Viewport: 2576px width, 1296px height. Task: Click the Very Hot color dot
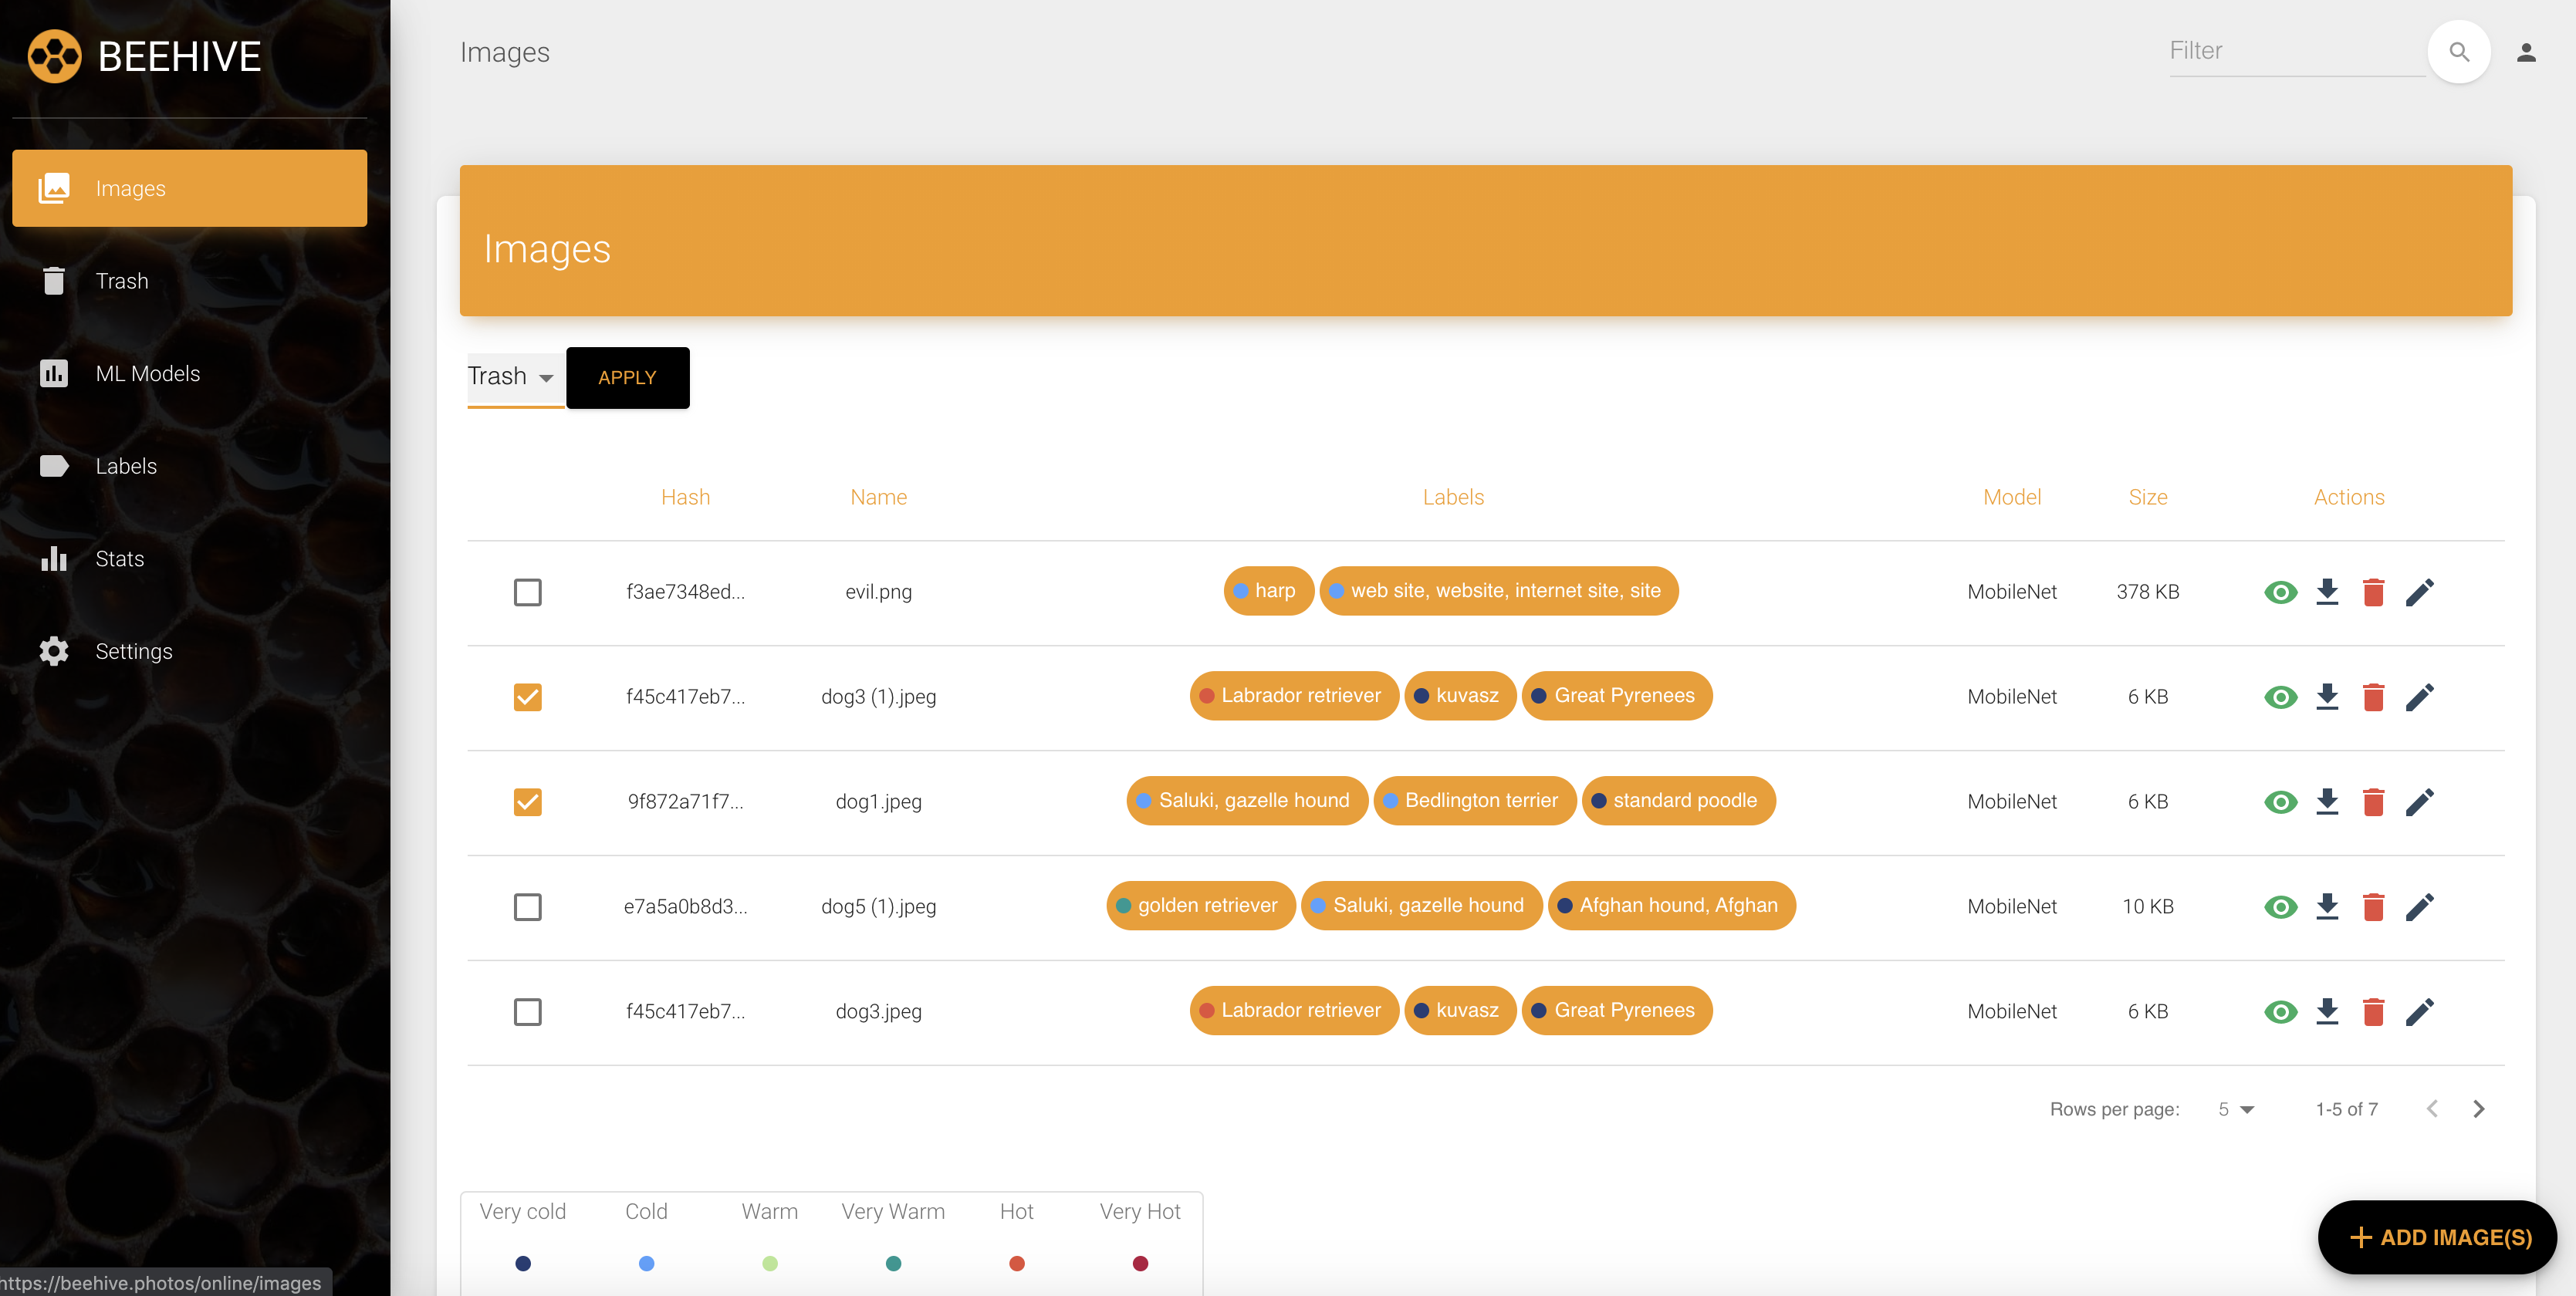point(1140,1263)
